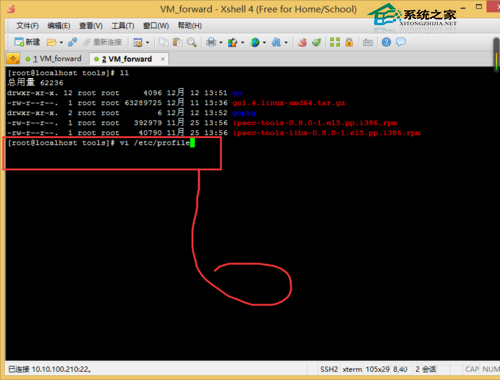Launch Xftp with the red swirl icon
Image resolution: width=500 pixels, height=380 pixels.
[x=302, y=42]
